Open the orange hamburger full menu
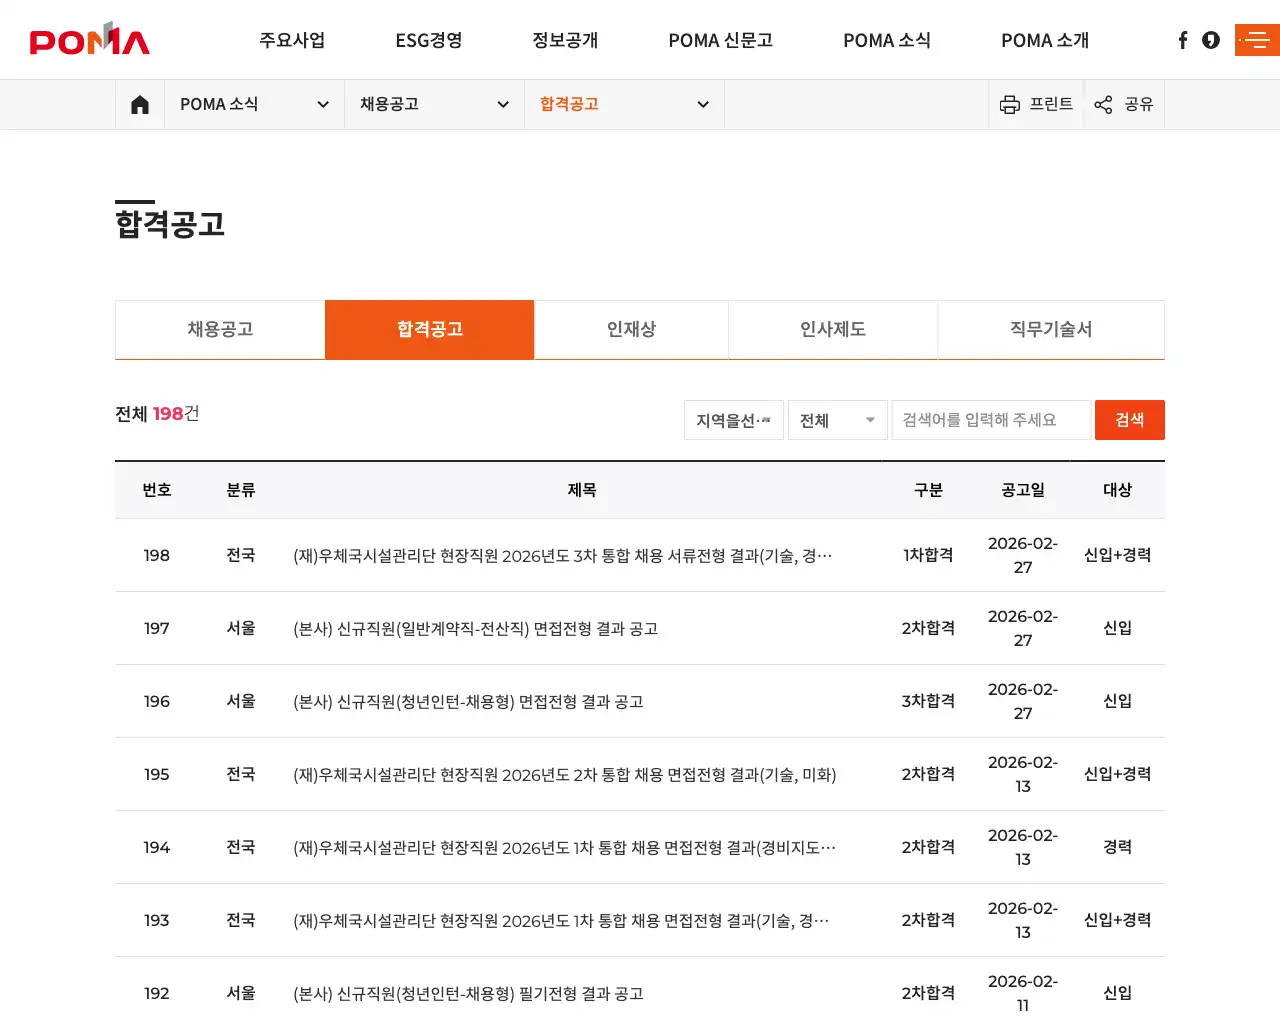 (1257, 40)
